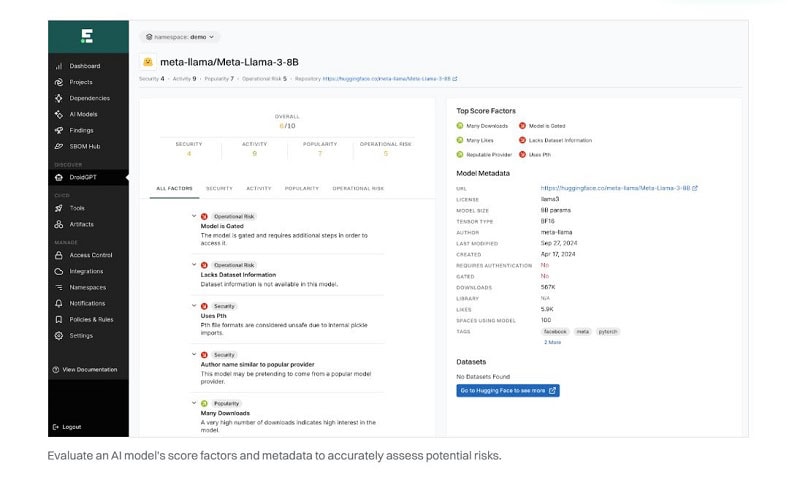Click the Tools rocket icon
Screen dimensions: 800x496
pyautogui.click(x=59, y=208)
